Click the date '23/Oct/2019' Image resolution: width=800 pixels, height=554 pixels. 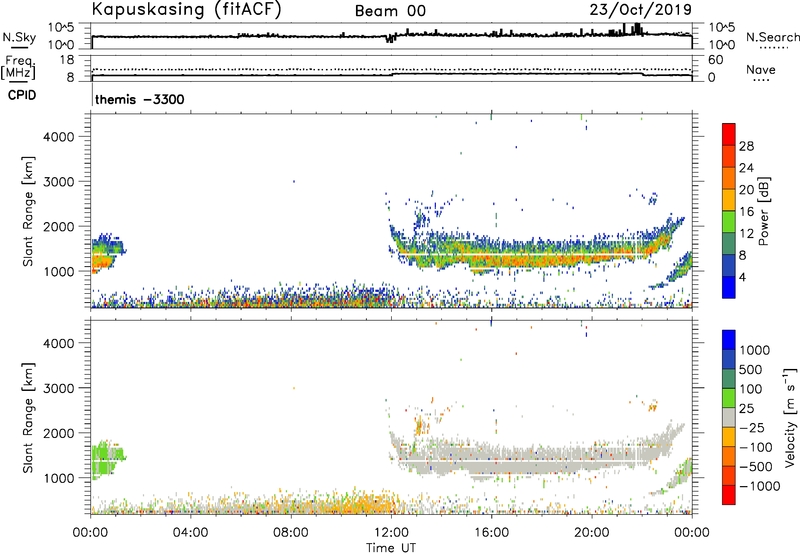pos(641,10)
